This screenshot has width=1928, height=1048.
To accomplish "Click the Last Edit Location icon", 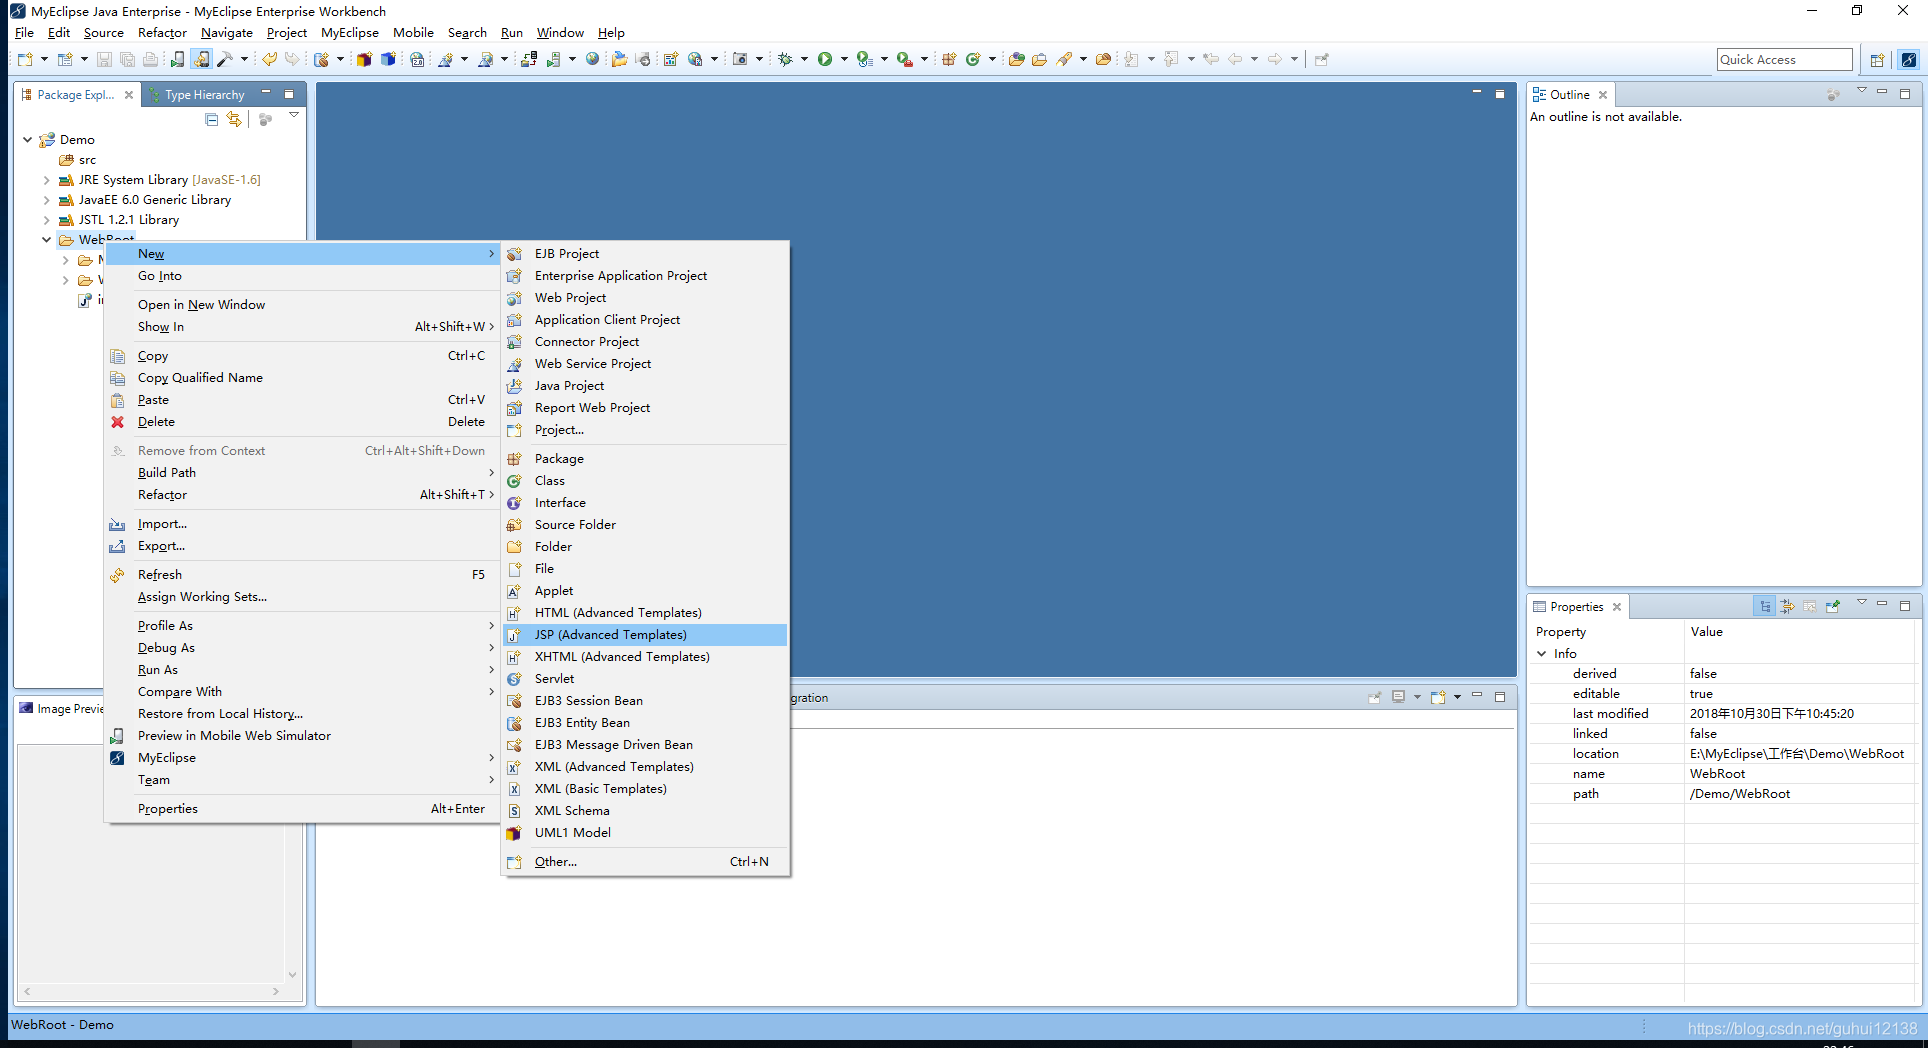I will 1211,60.
